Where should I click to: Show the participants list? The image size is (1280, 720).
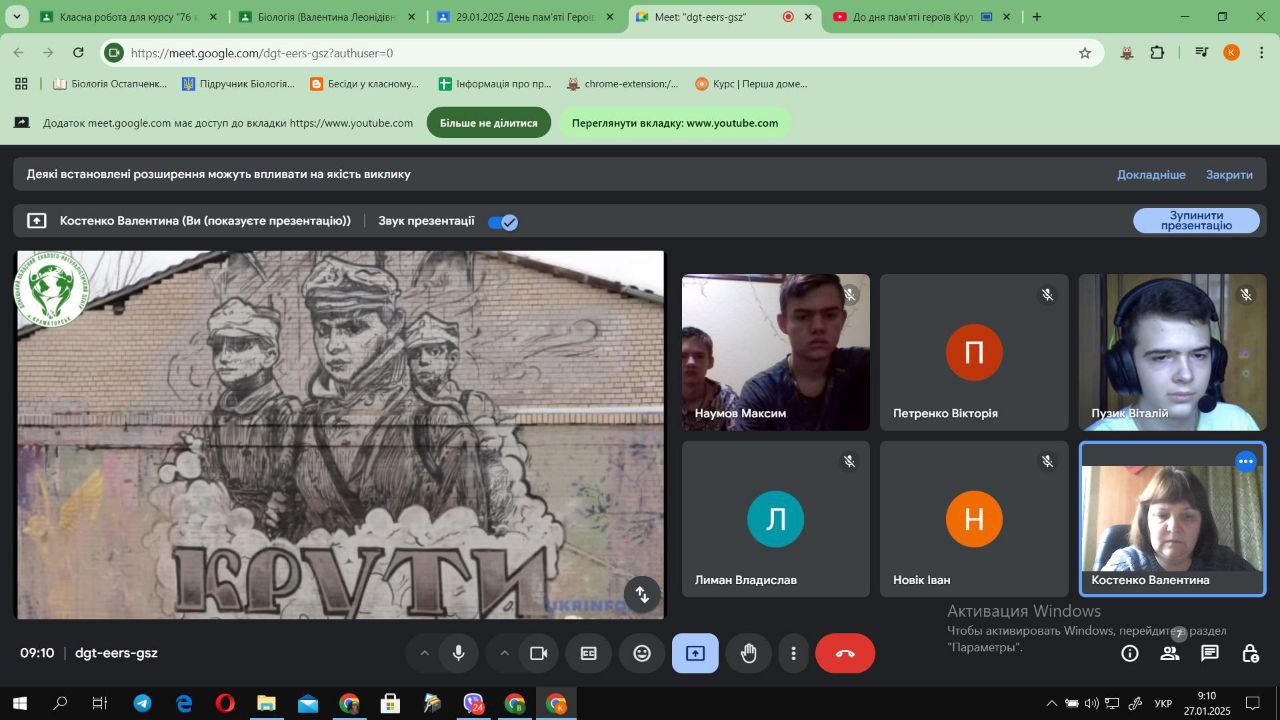point(1169,653)
